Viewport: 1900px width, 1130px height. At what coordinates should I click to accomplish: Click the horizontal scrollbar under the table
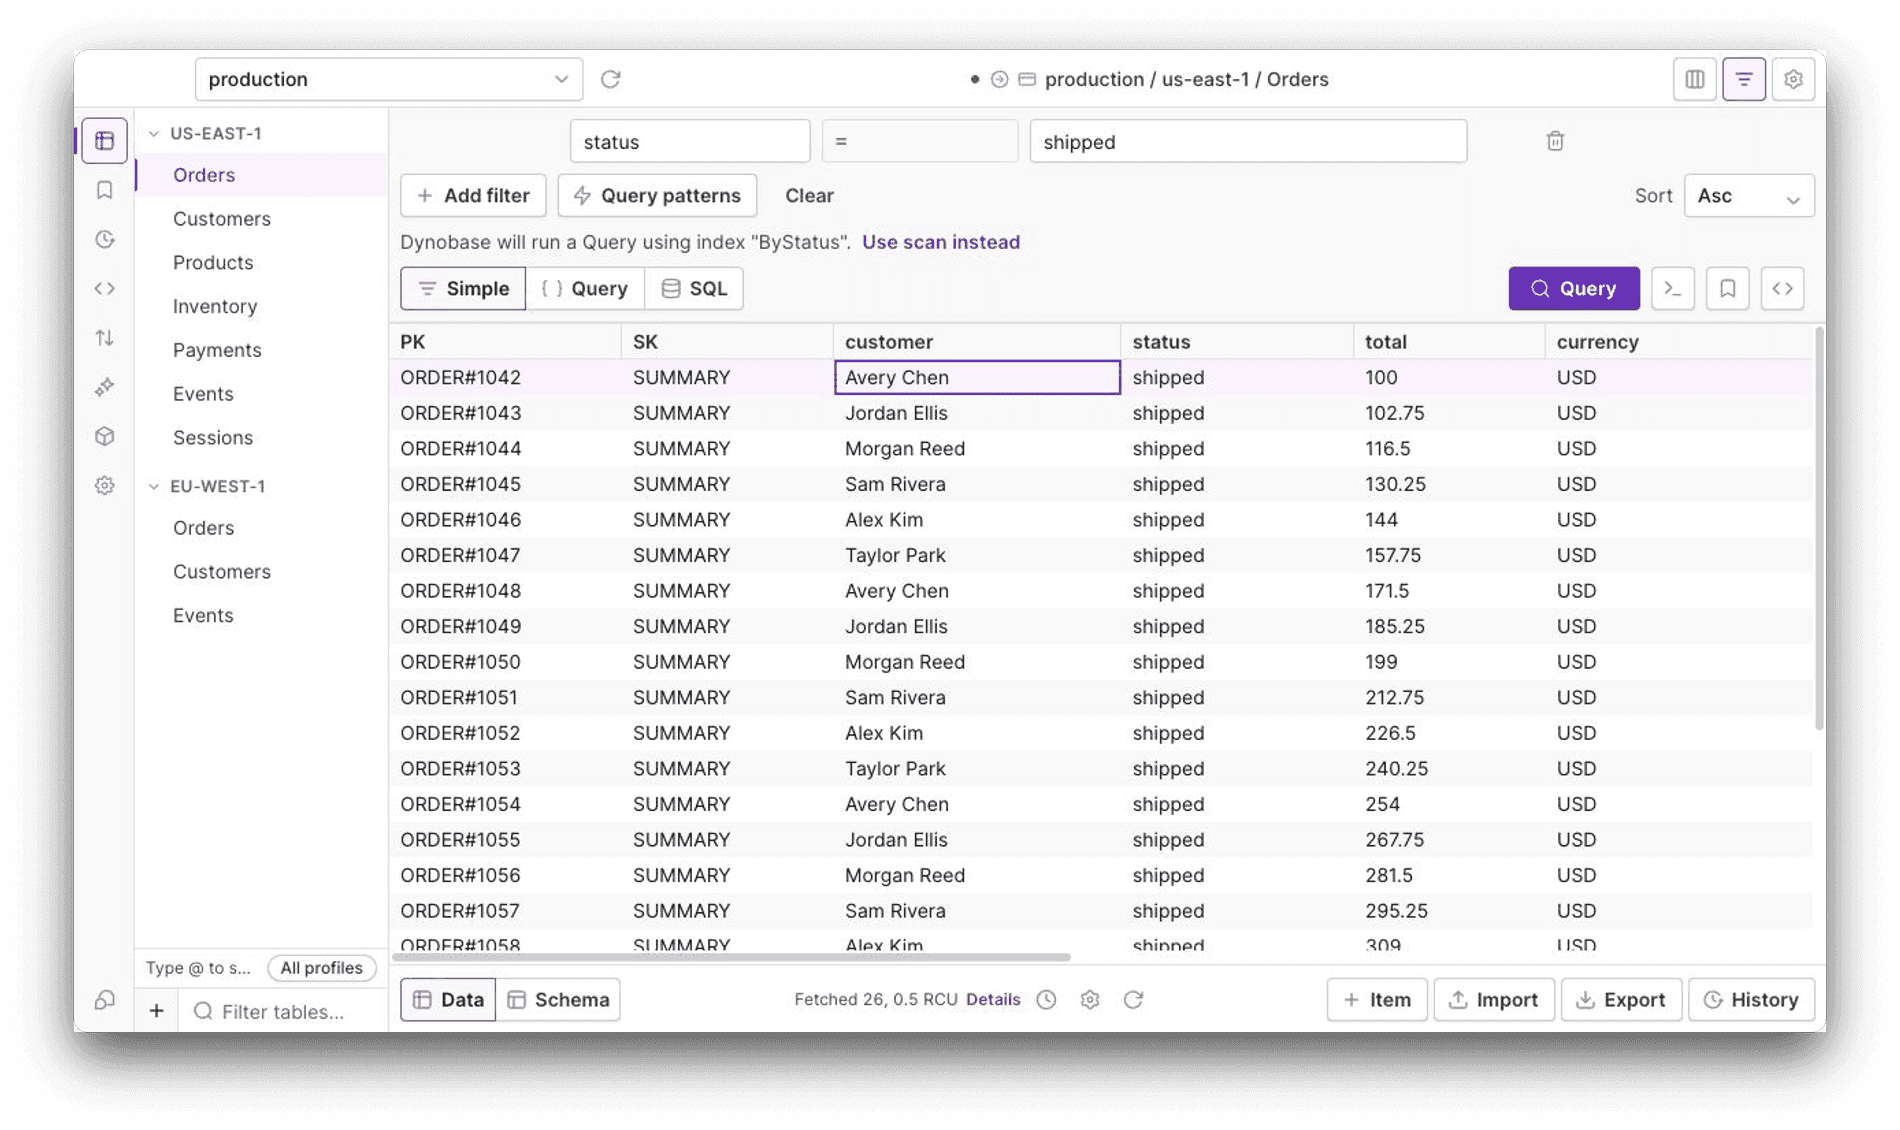(731, 957)
